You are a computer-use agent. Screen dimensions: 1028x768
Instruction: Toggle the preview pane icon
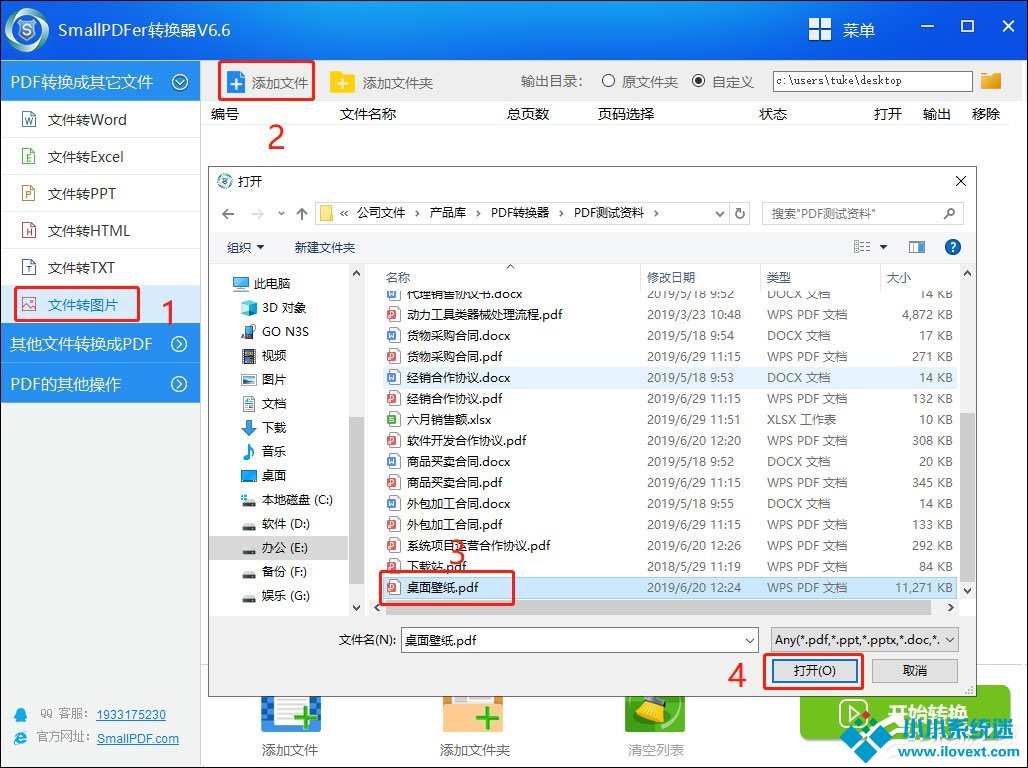[917, 247]
